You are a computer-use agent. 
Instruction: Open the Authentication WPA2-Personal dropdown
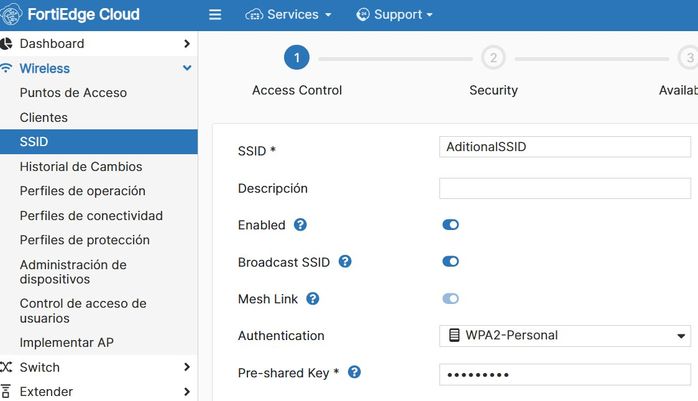point(565,336)
